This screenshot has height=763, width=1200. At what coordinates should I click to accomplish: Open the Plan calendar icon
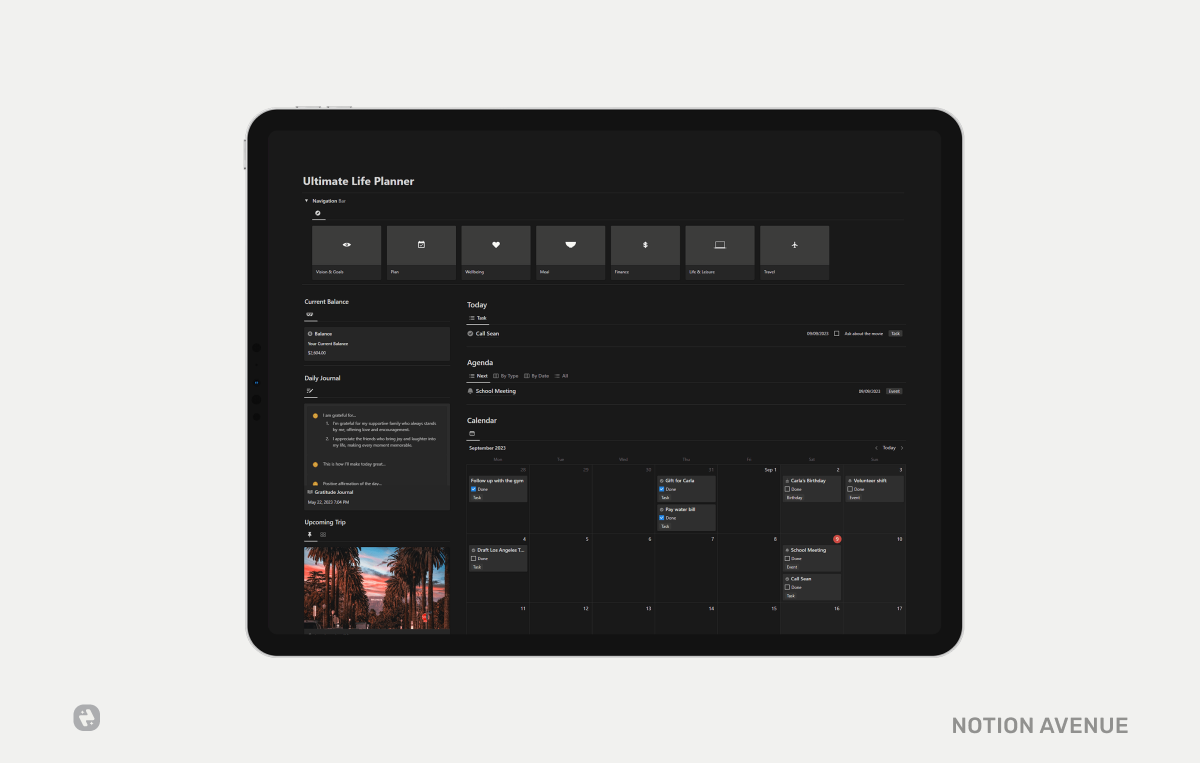[421, 244]
